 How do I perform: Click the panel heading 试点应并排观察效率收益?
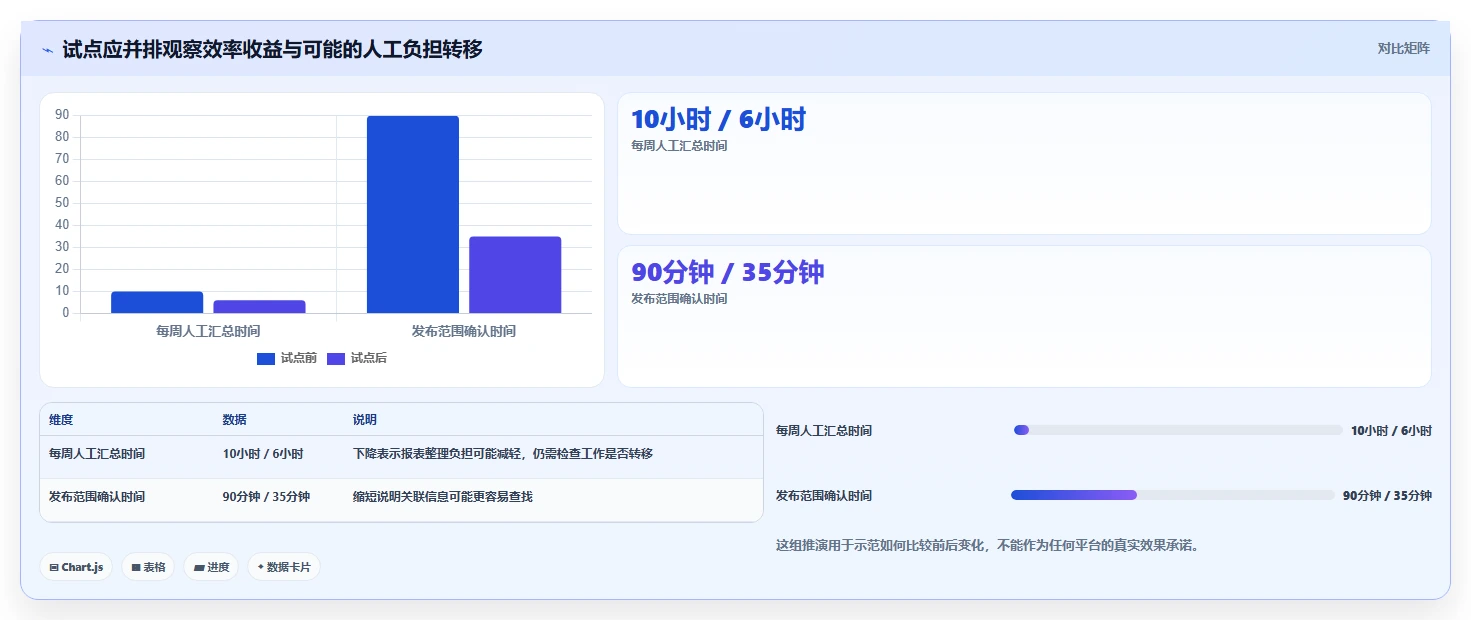[x=272, y=49]
